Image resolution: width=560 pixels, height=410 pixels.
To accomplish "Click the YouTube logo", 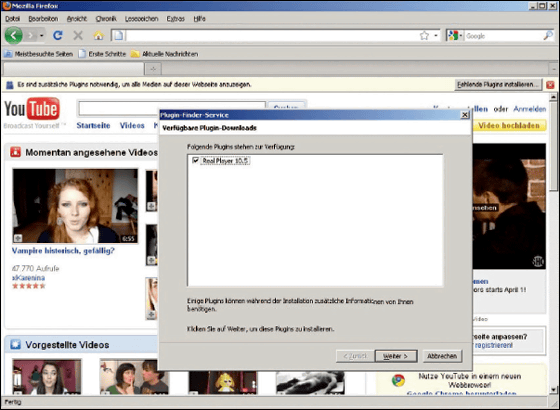I will [x=32, y=109].
